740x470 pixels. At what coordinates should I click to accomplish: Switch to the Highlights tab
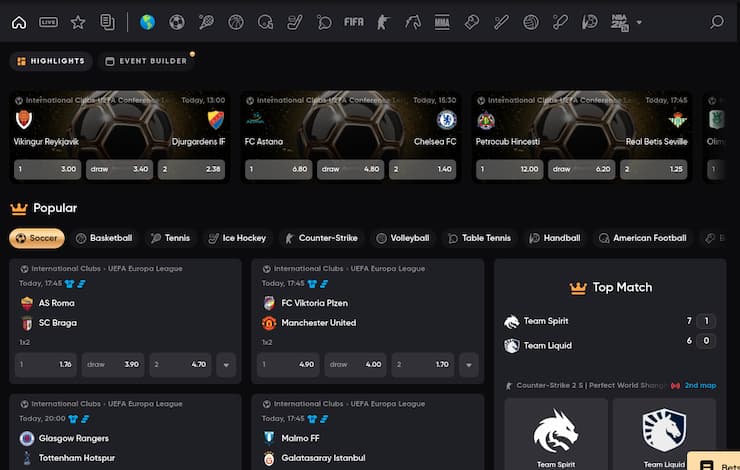[x=50, y=61]
